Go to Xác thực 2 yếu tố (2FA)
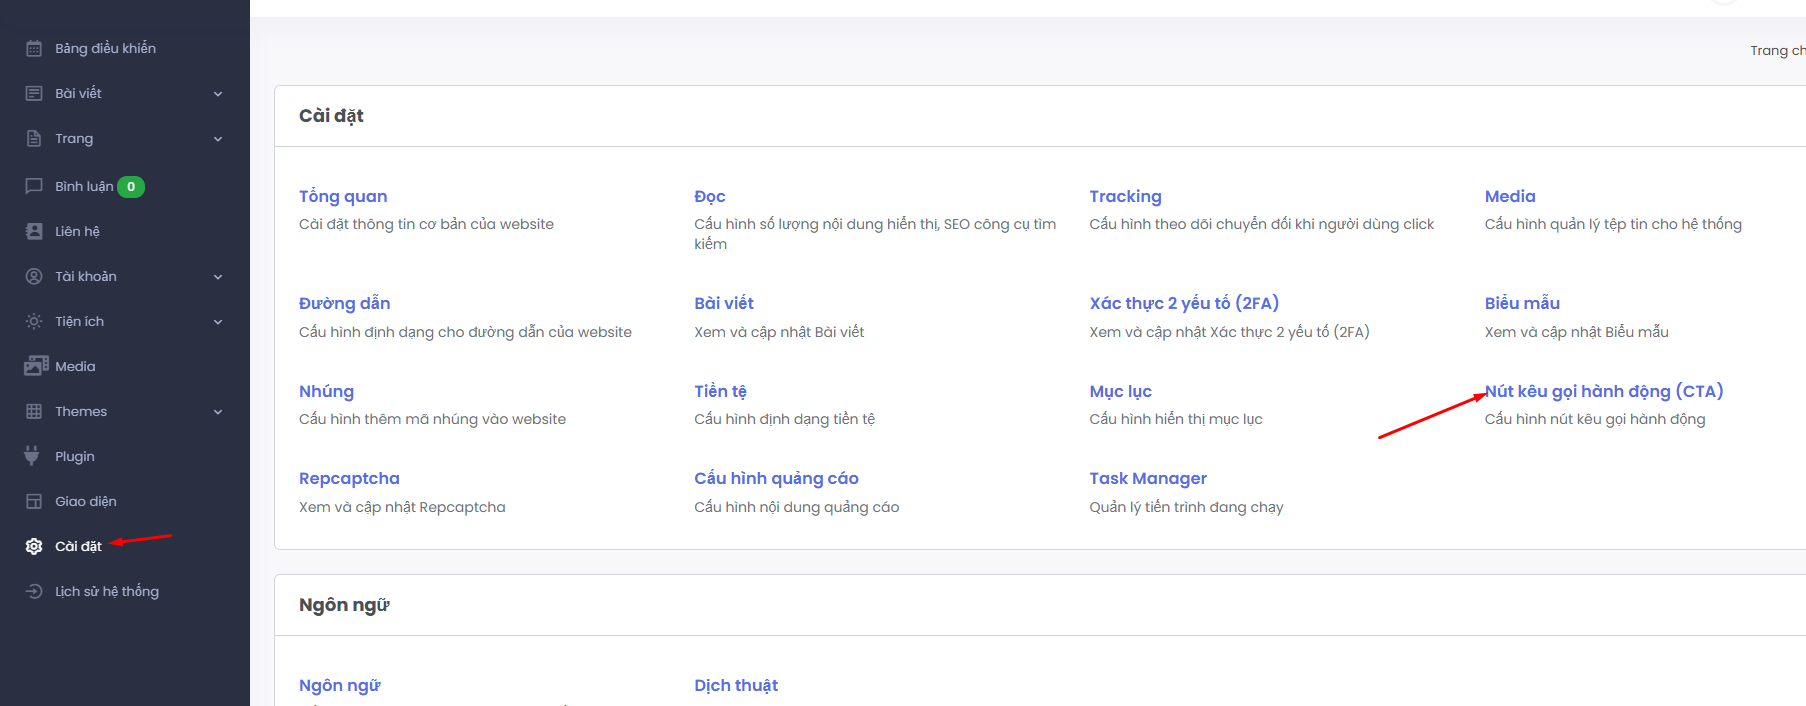The width and height of the screenshot is (1806, 706). 1184,303
